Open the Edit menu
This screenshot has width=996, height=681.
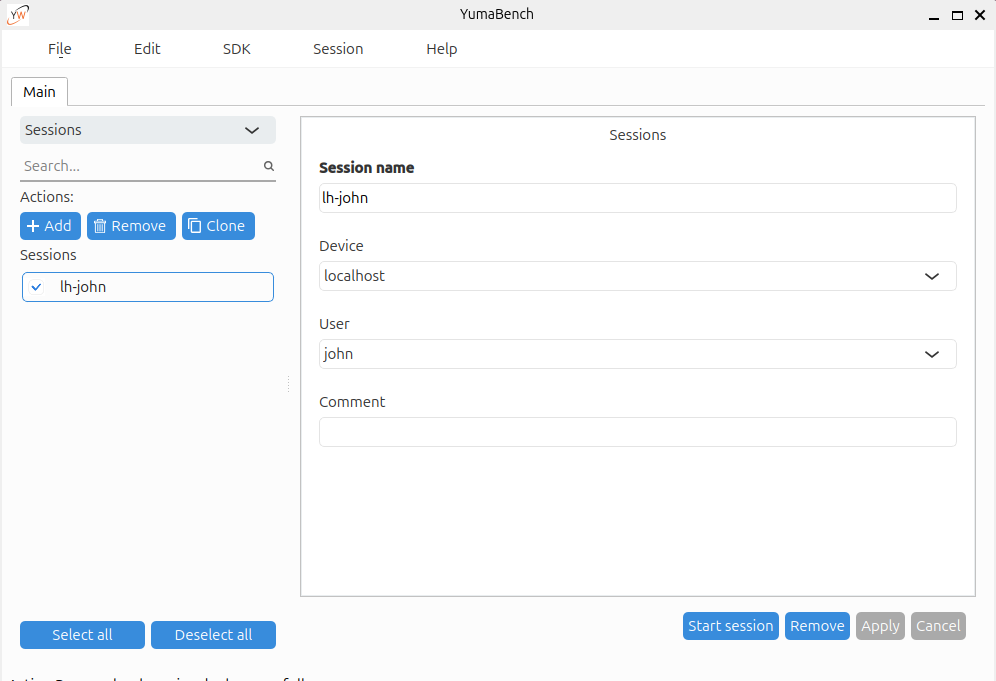tap(147, 49)
